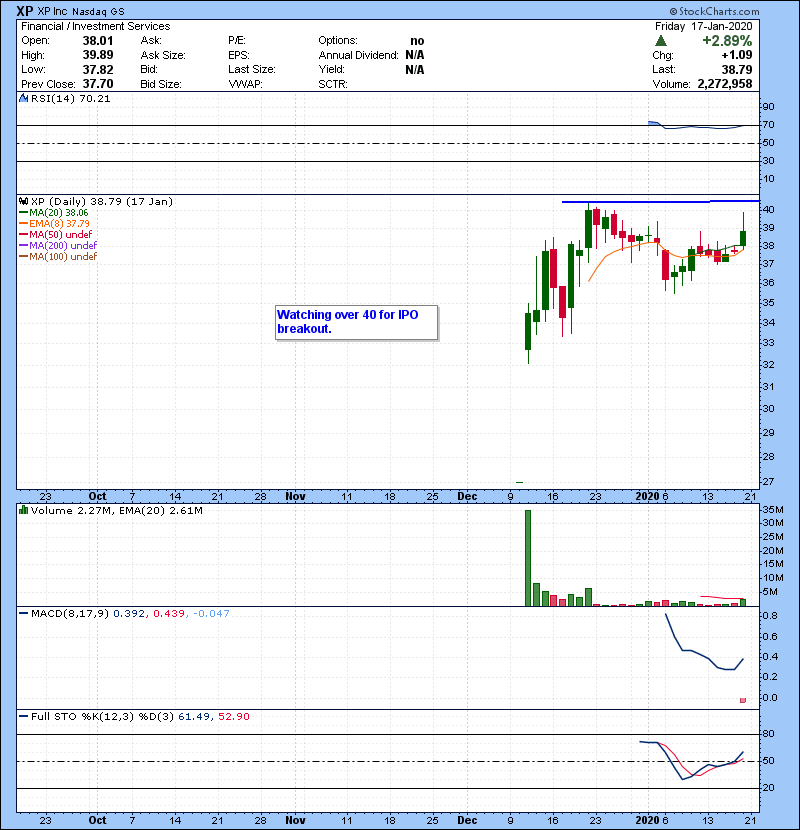Select the Low value 37.82

click(x=98, y=69)
